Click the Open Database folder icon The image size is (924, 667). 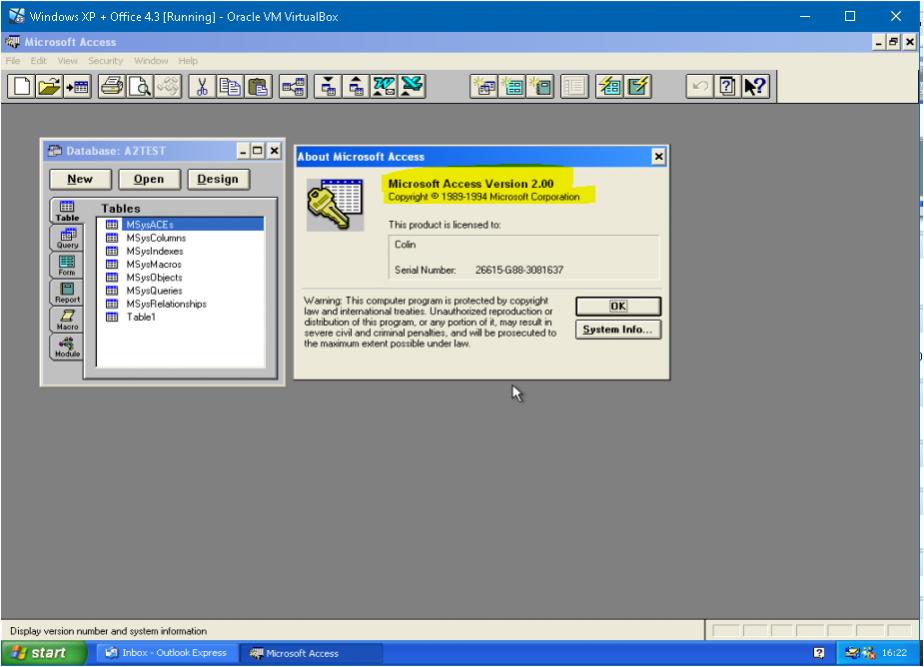click(x=49, y=87)
